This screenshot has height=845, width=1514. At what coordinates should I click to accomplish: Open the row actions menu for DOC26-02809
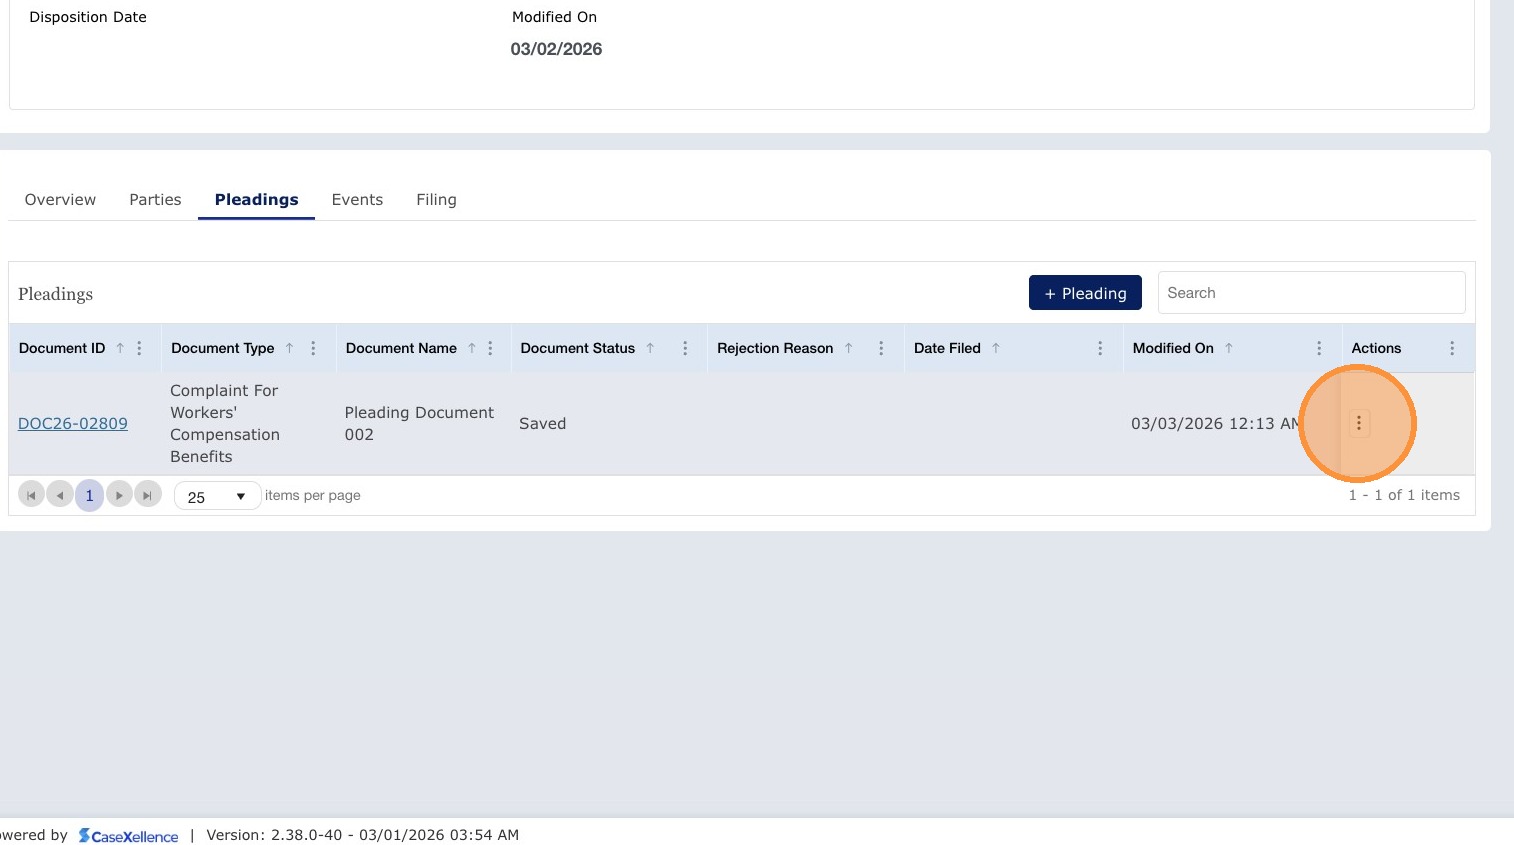click(1358, 423)
